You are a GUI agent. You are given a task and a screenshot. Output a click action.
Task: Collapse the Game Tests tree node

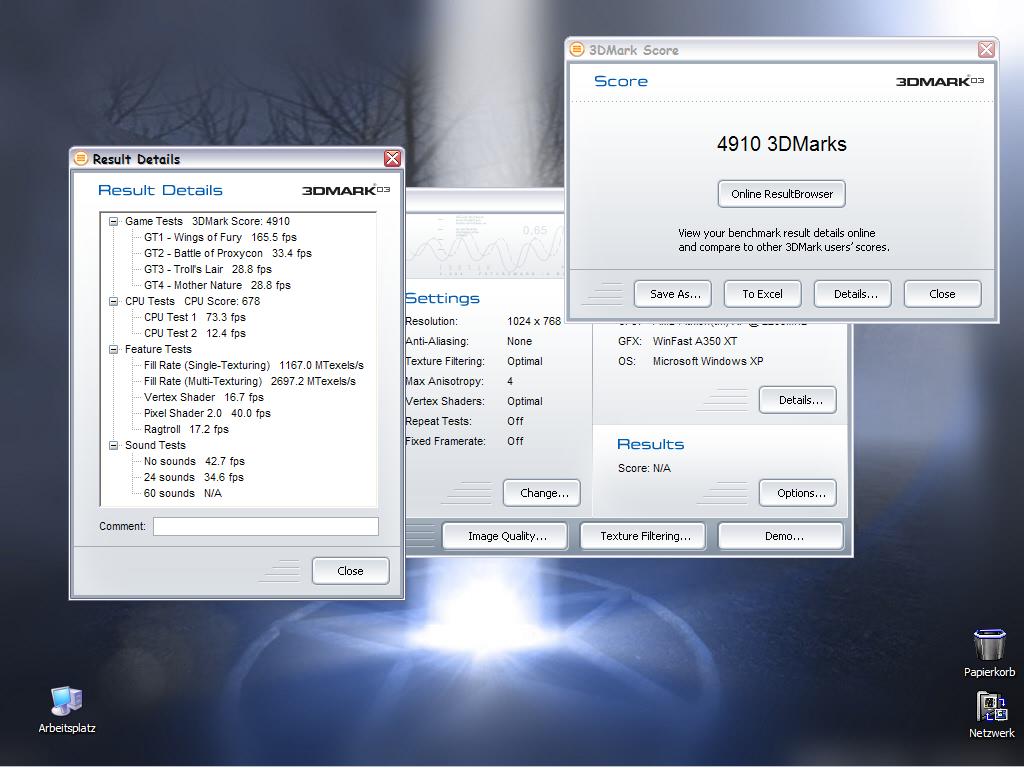pos(114,221)
